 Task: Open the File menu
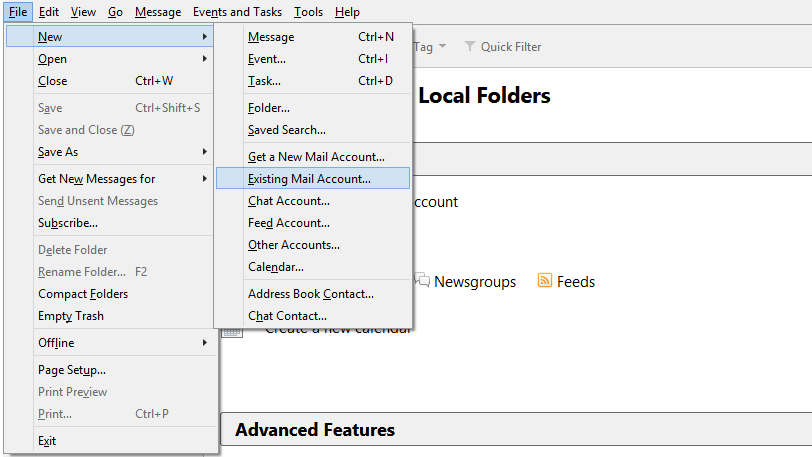(x=18, y=11)
